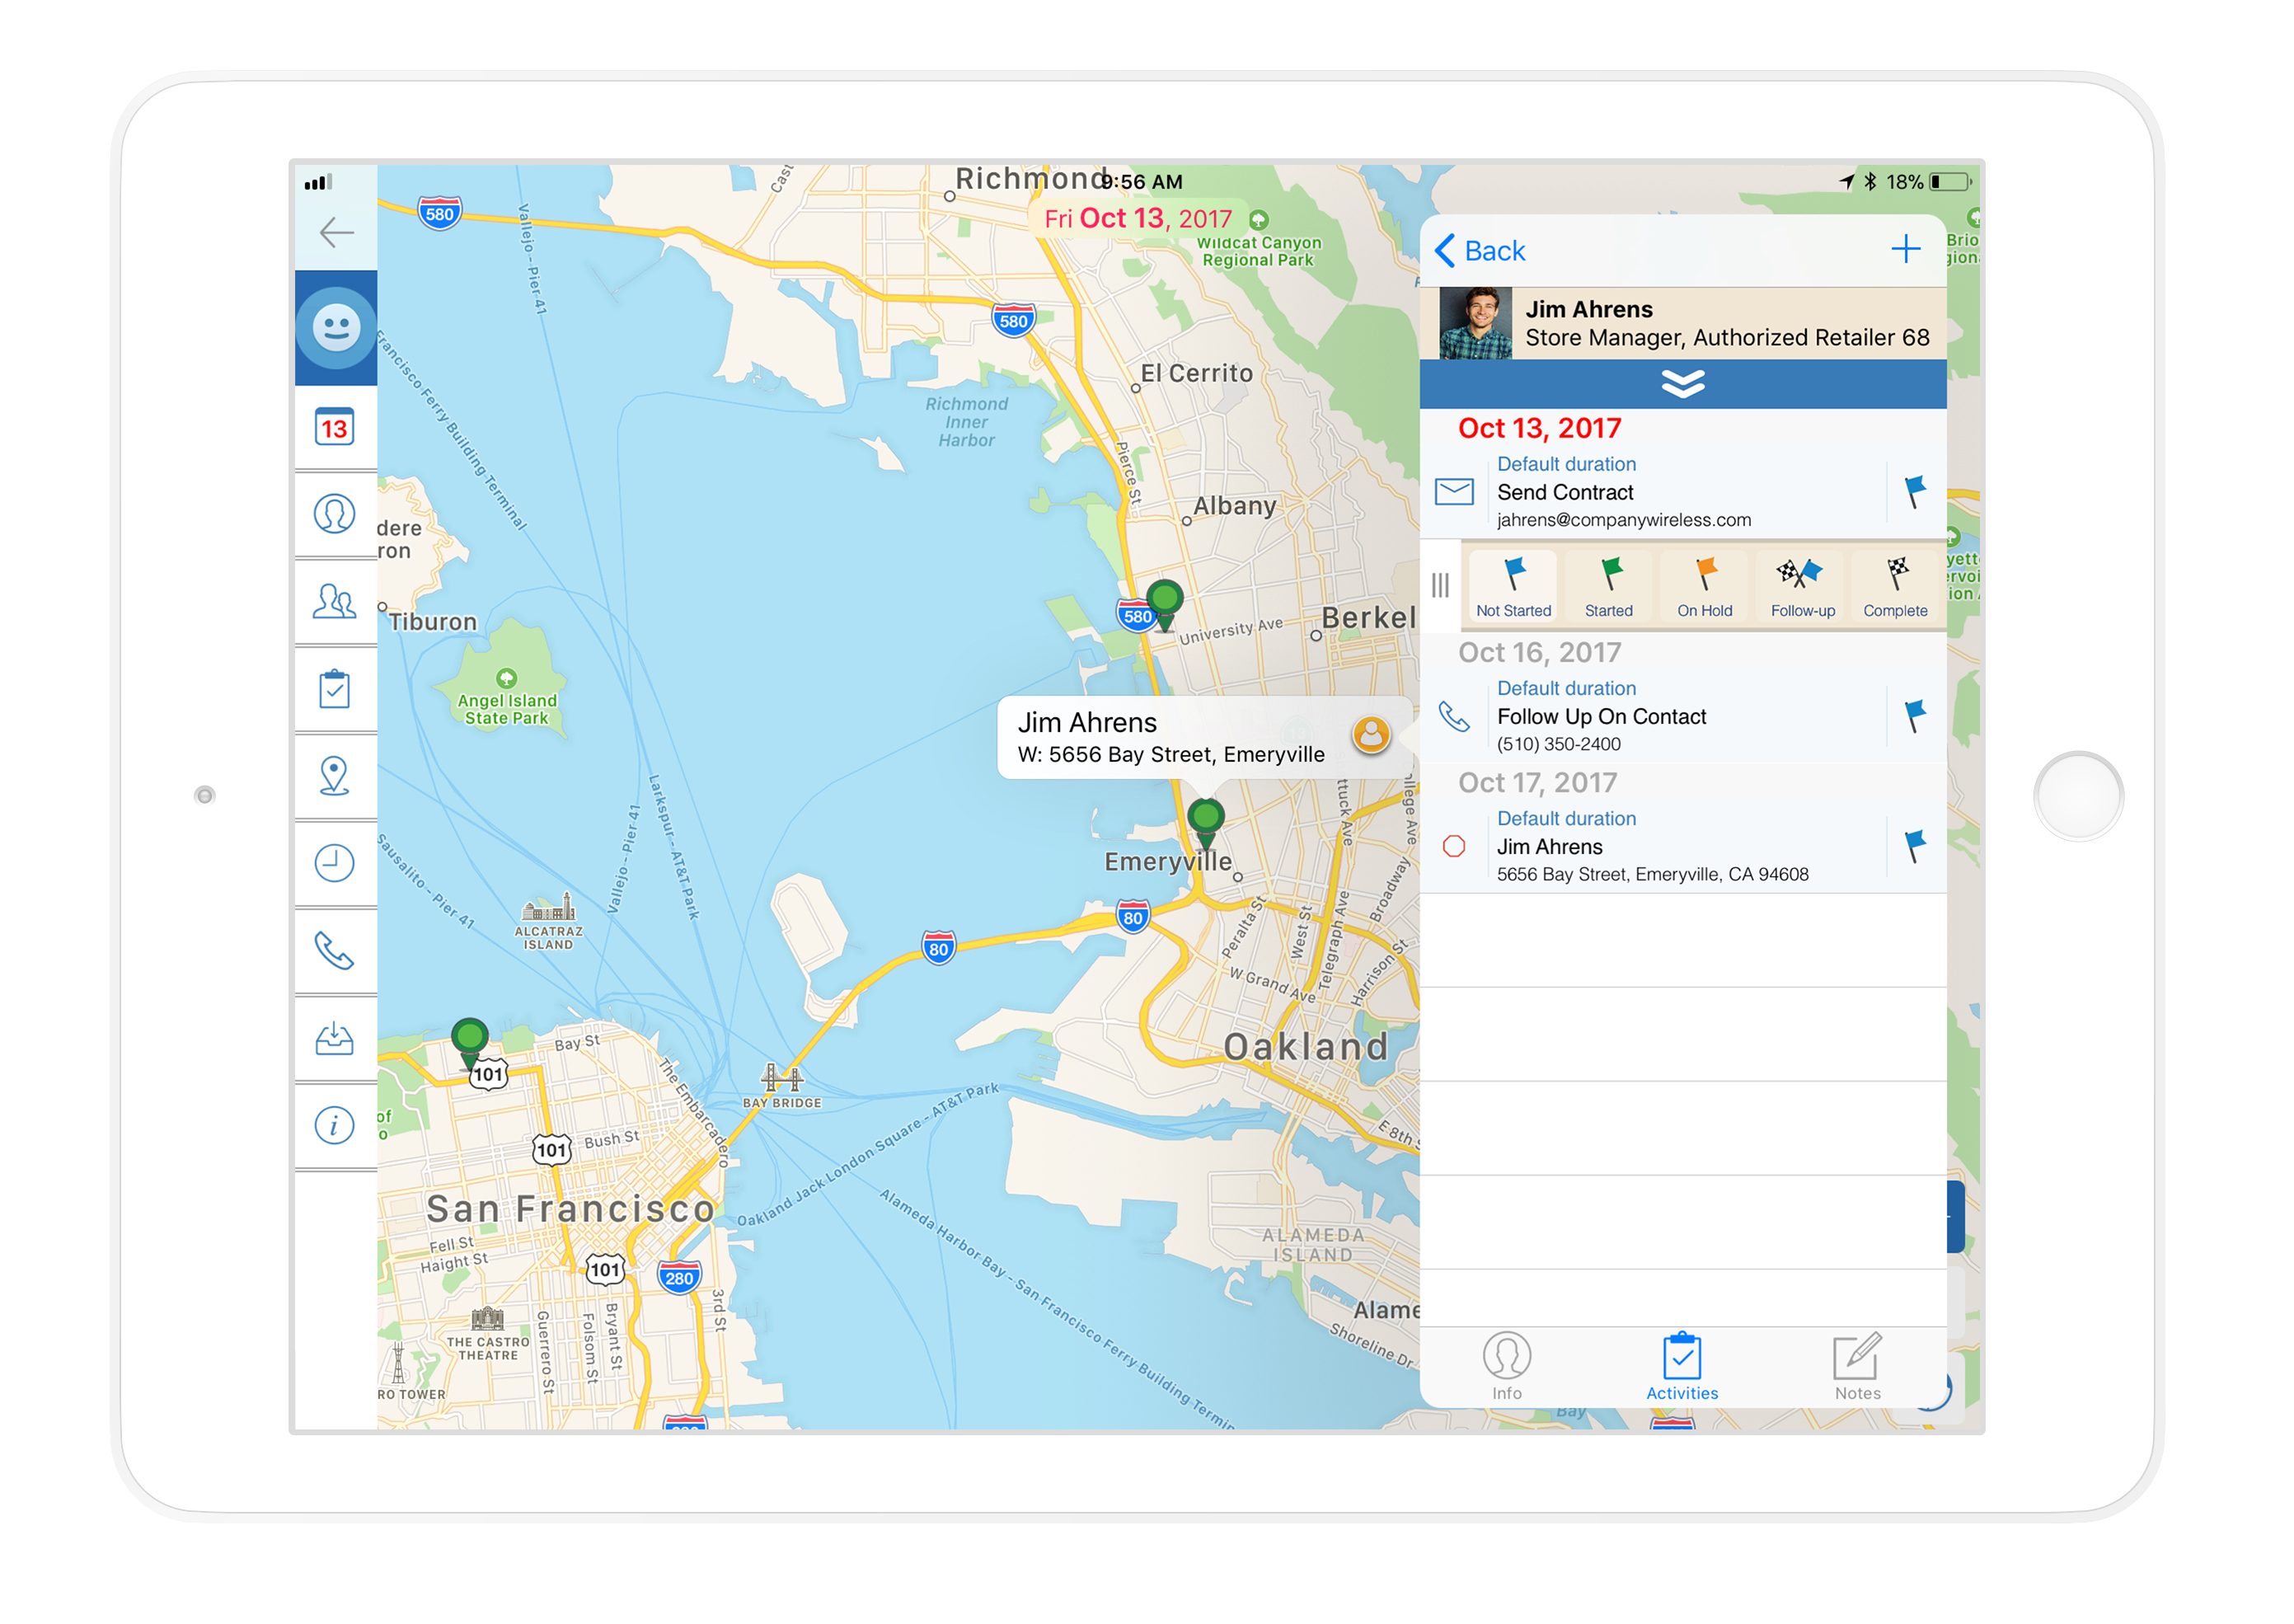The width and height of the screenshot is (2294, 1624).
Task: Tap Jim Ahrens profile photo thumbnail
Action: pos(1475,323)
